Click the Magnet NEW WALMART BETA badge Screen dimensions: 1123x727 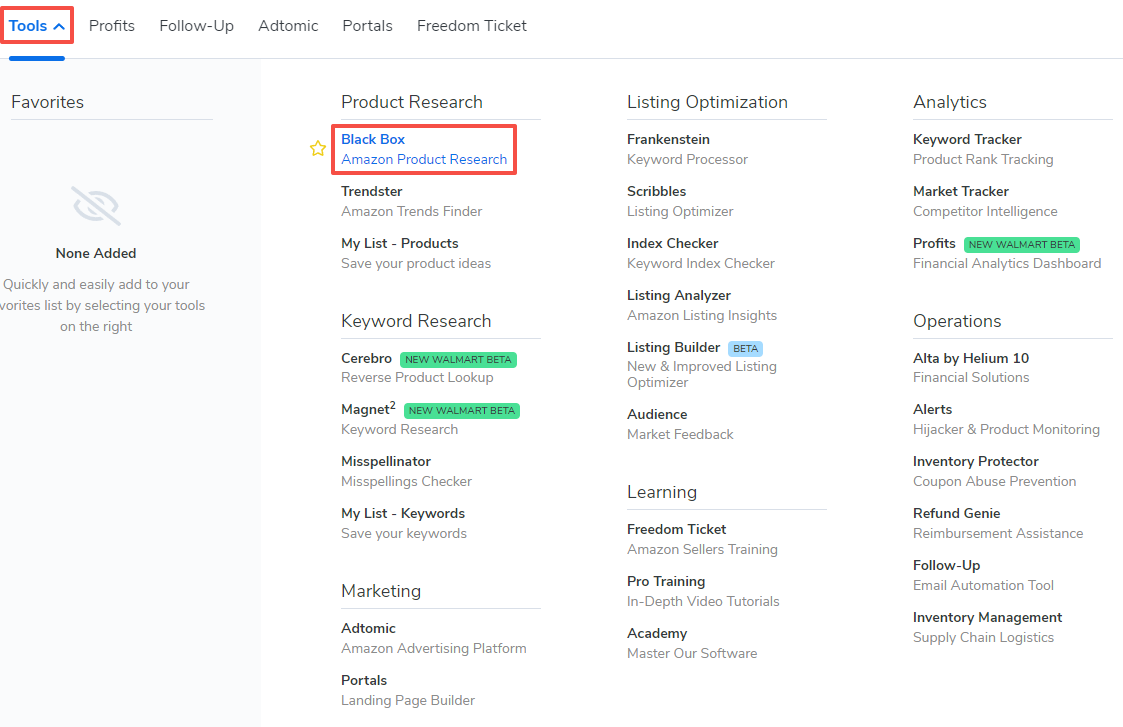click(462, 410)
